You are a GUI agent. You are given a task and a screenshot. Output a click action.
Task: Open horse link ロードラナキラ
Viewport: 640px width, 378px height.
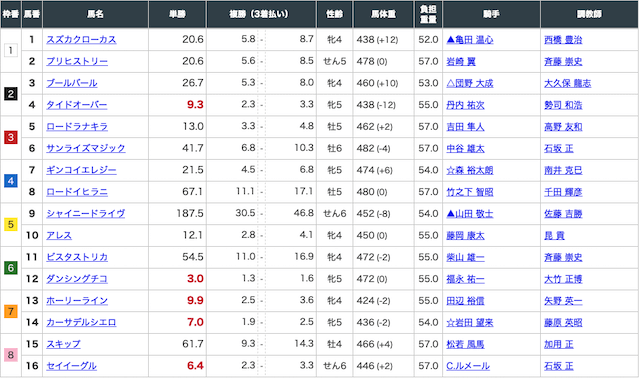(x=77, y=127)
